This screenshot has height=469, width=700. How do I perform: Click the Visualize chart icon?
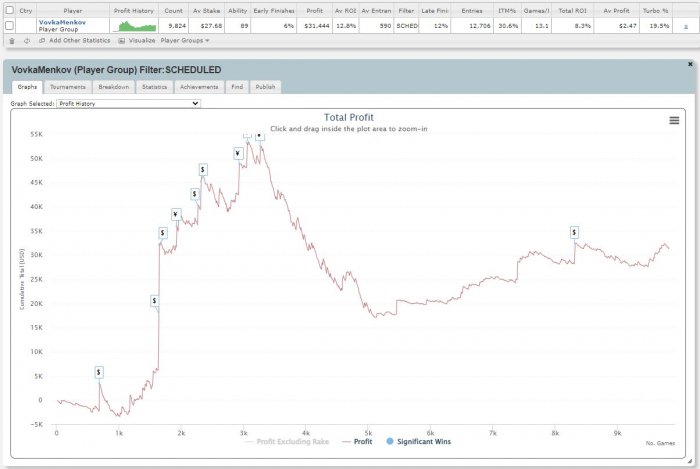(x=121, y=41)
